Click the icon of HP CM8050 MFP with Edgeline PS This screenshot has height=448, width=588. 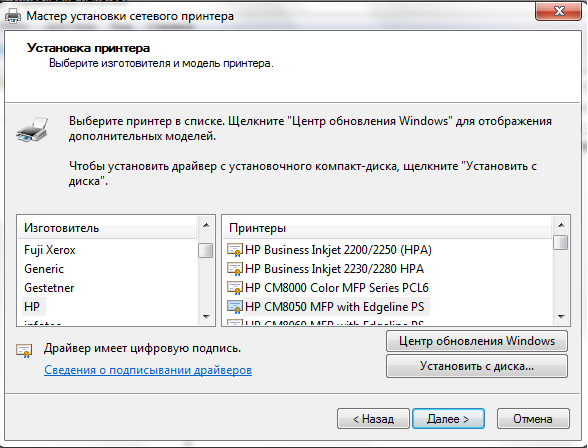[235, 307]
